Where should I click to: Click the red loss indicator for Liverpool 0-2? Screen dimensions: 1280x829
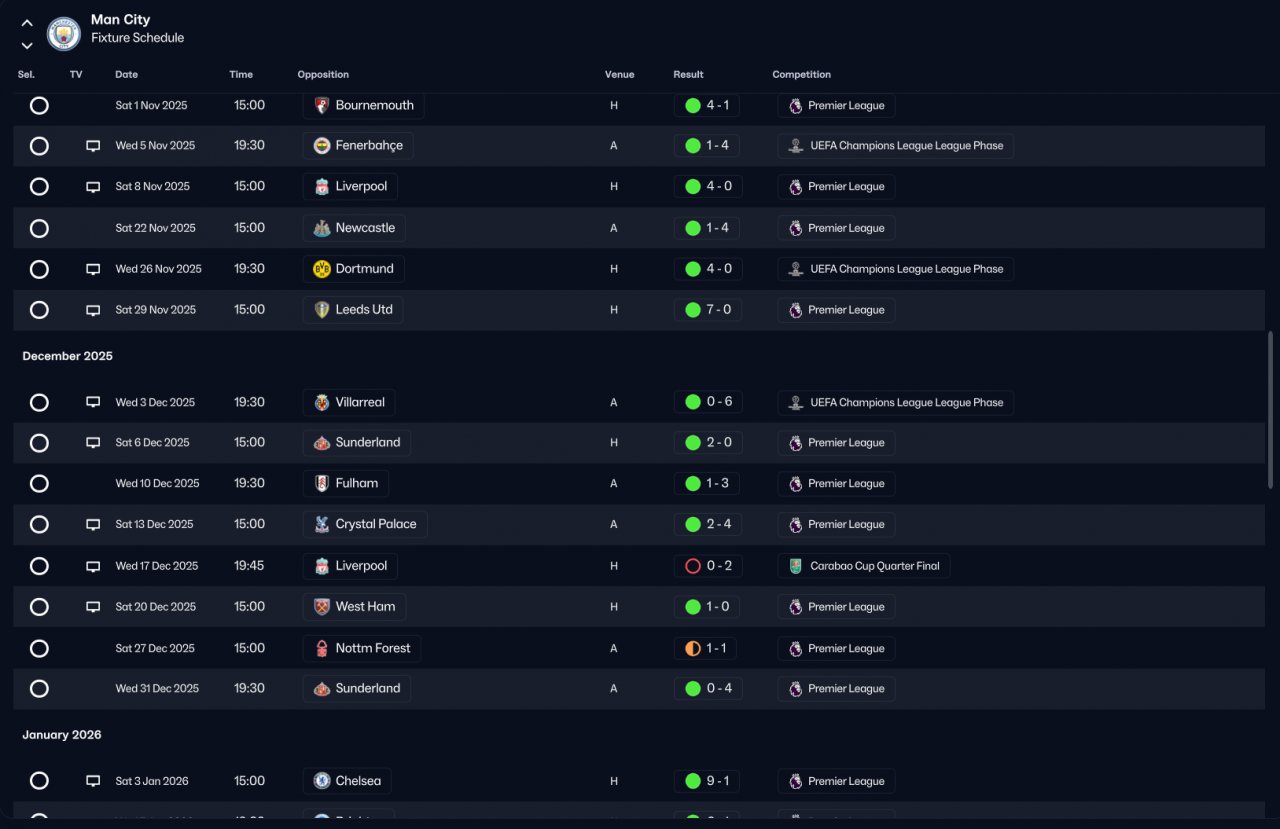tap(692, 566)
